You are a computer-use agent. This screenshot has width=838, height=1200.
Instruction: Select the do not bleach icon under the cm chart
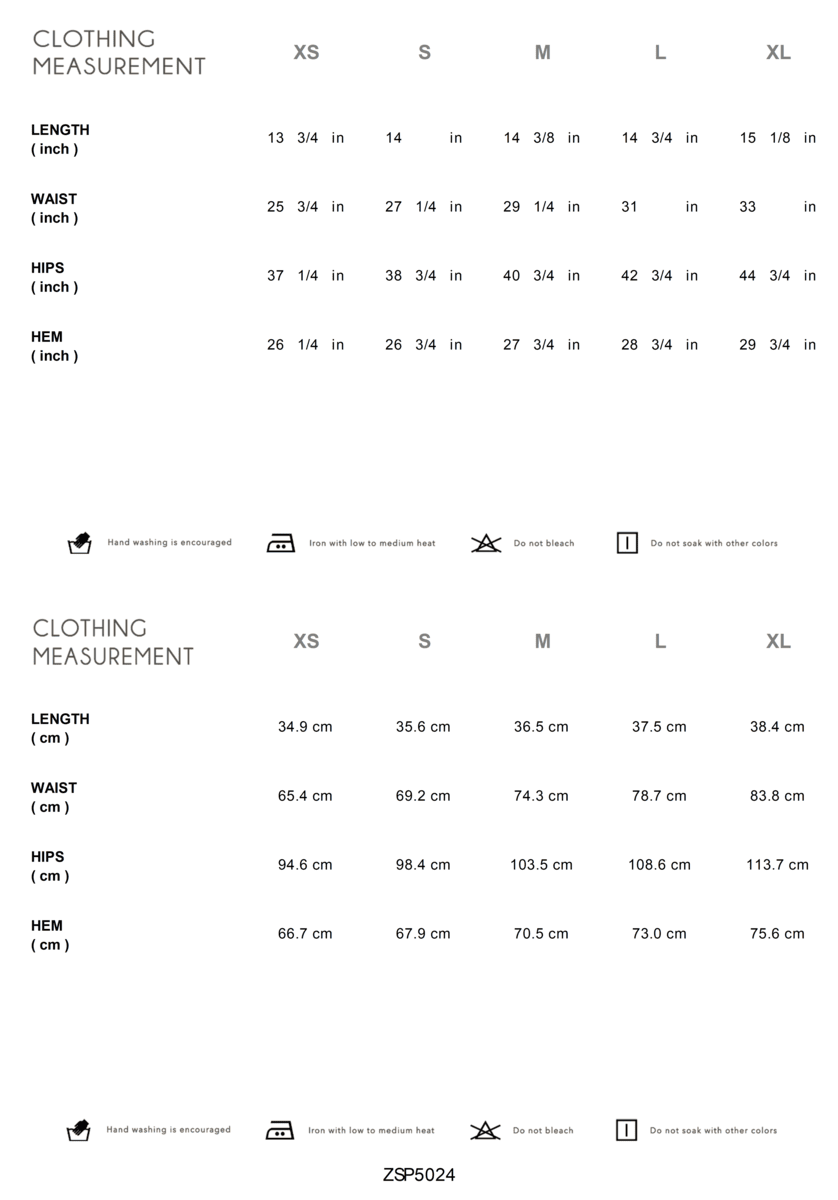point(485,1130)
